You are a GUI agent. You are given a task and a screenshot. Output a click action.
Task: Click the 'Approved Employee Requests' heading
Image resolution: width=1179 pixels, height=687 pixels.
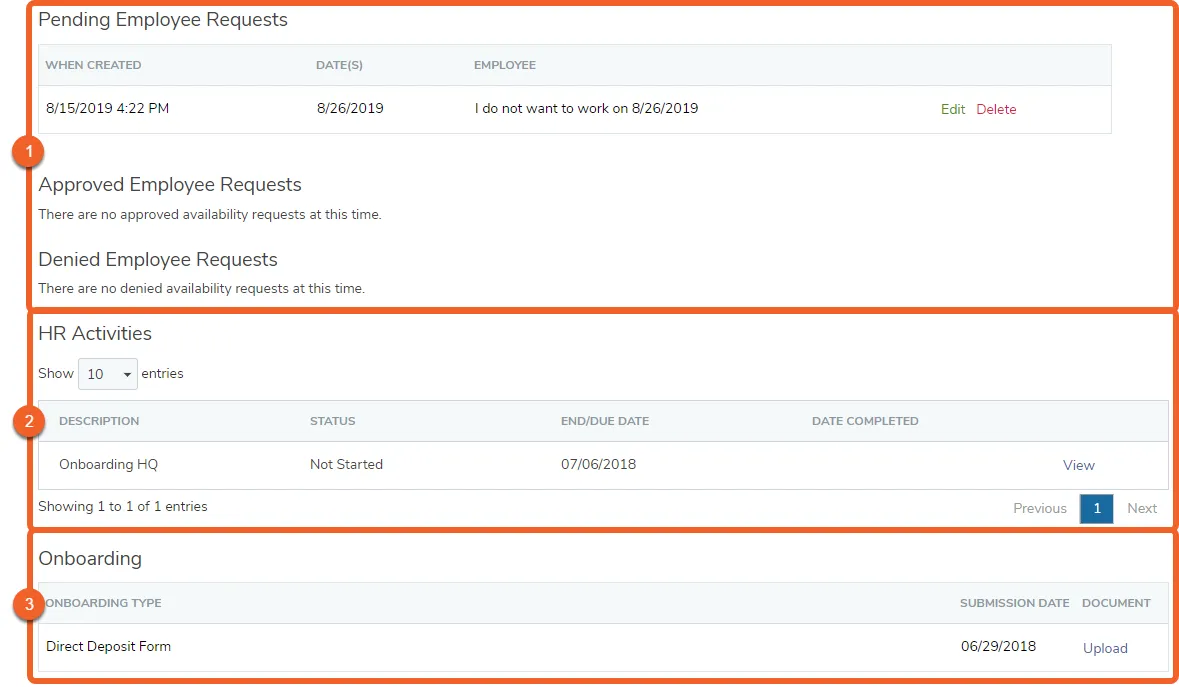[x=170, y=185]
